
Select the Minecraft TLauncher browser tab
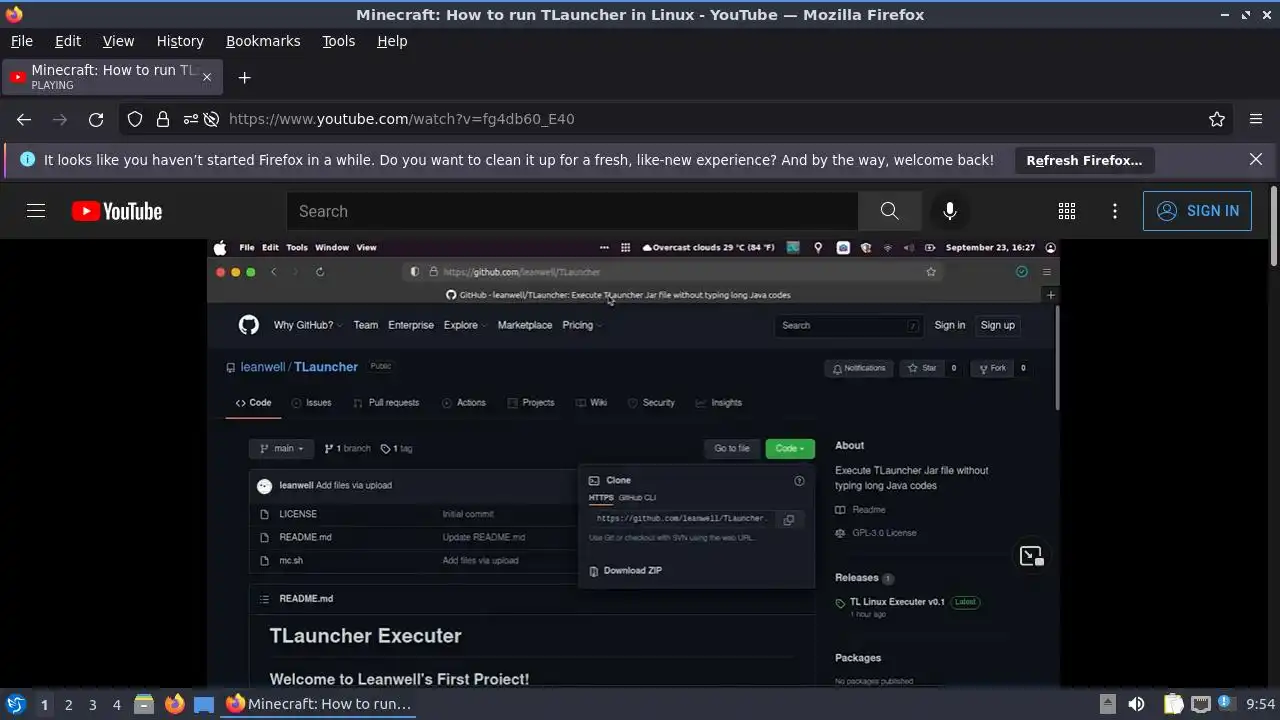113,77
